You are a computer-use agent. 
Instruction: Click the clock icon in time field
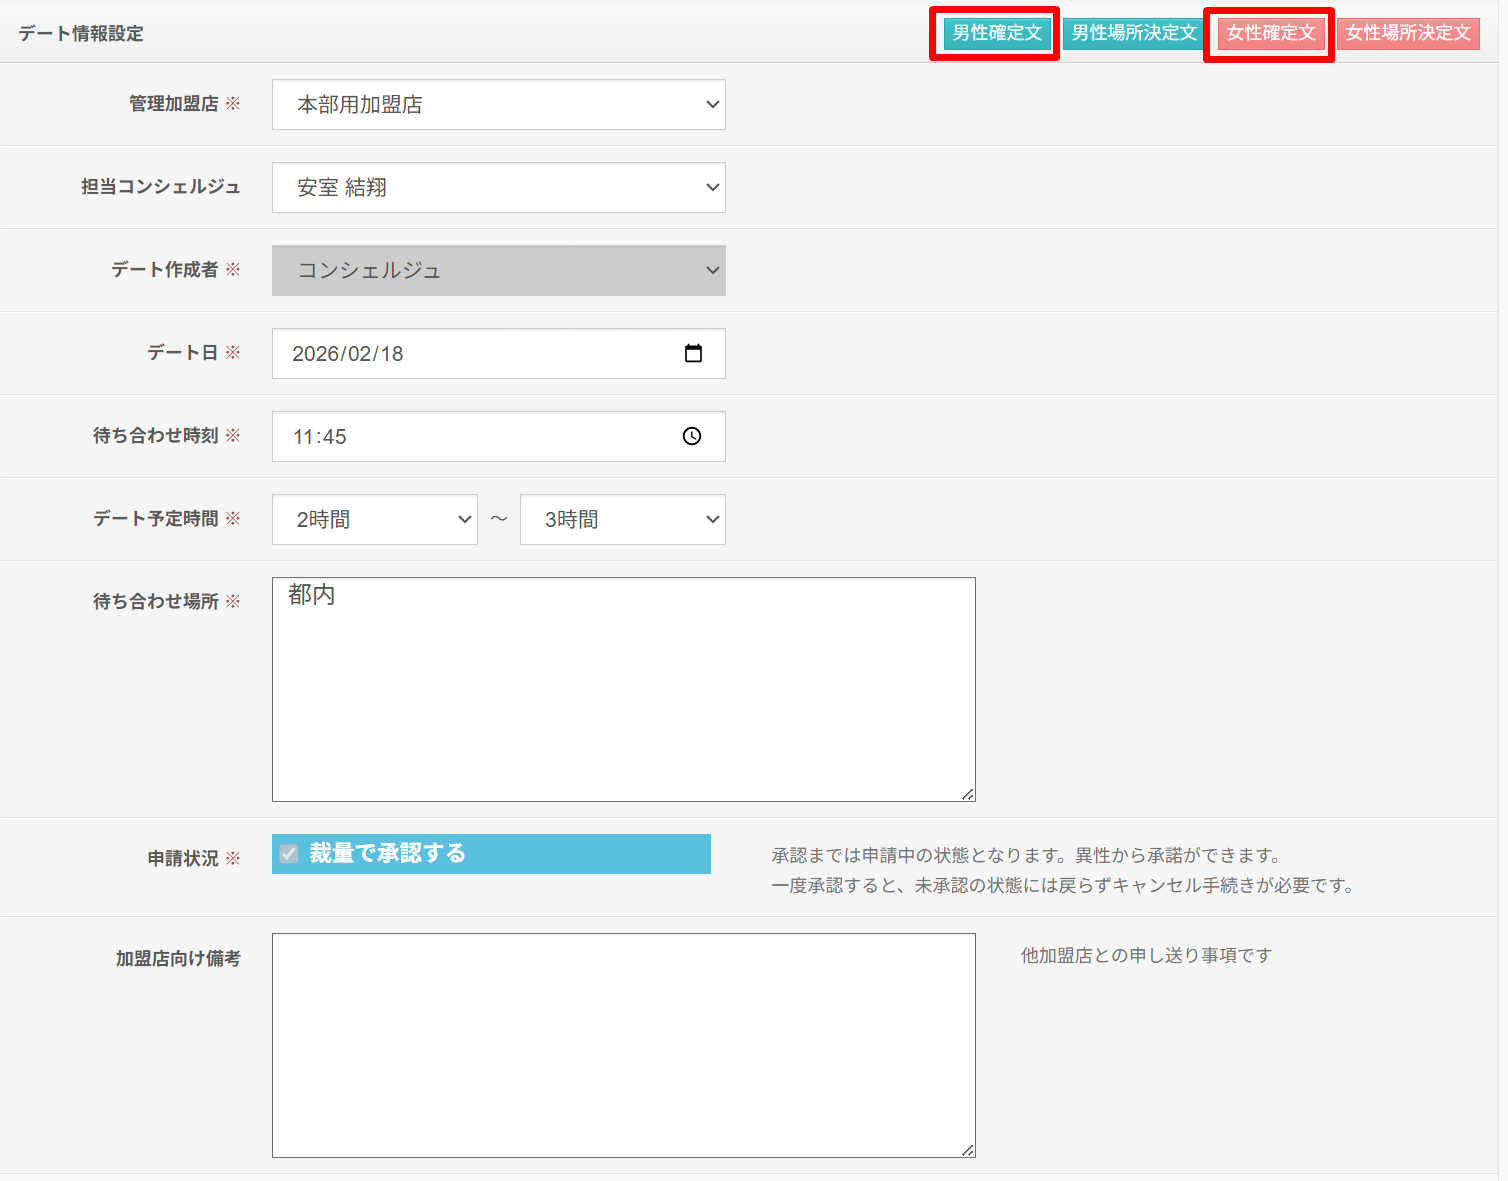(692, 436)
